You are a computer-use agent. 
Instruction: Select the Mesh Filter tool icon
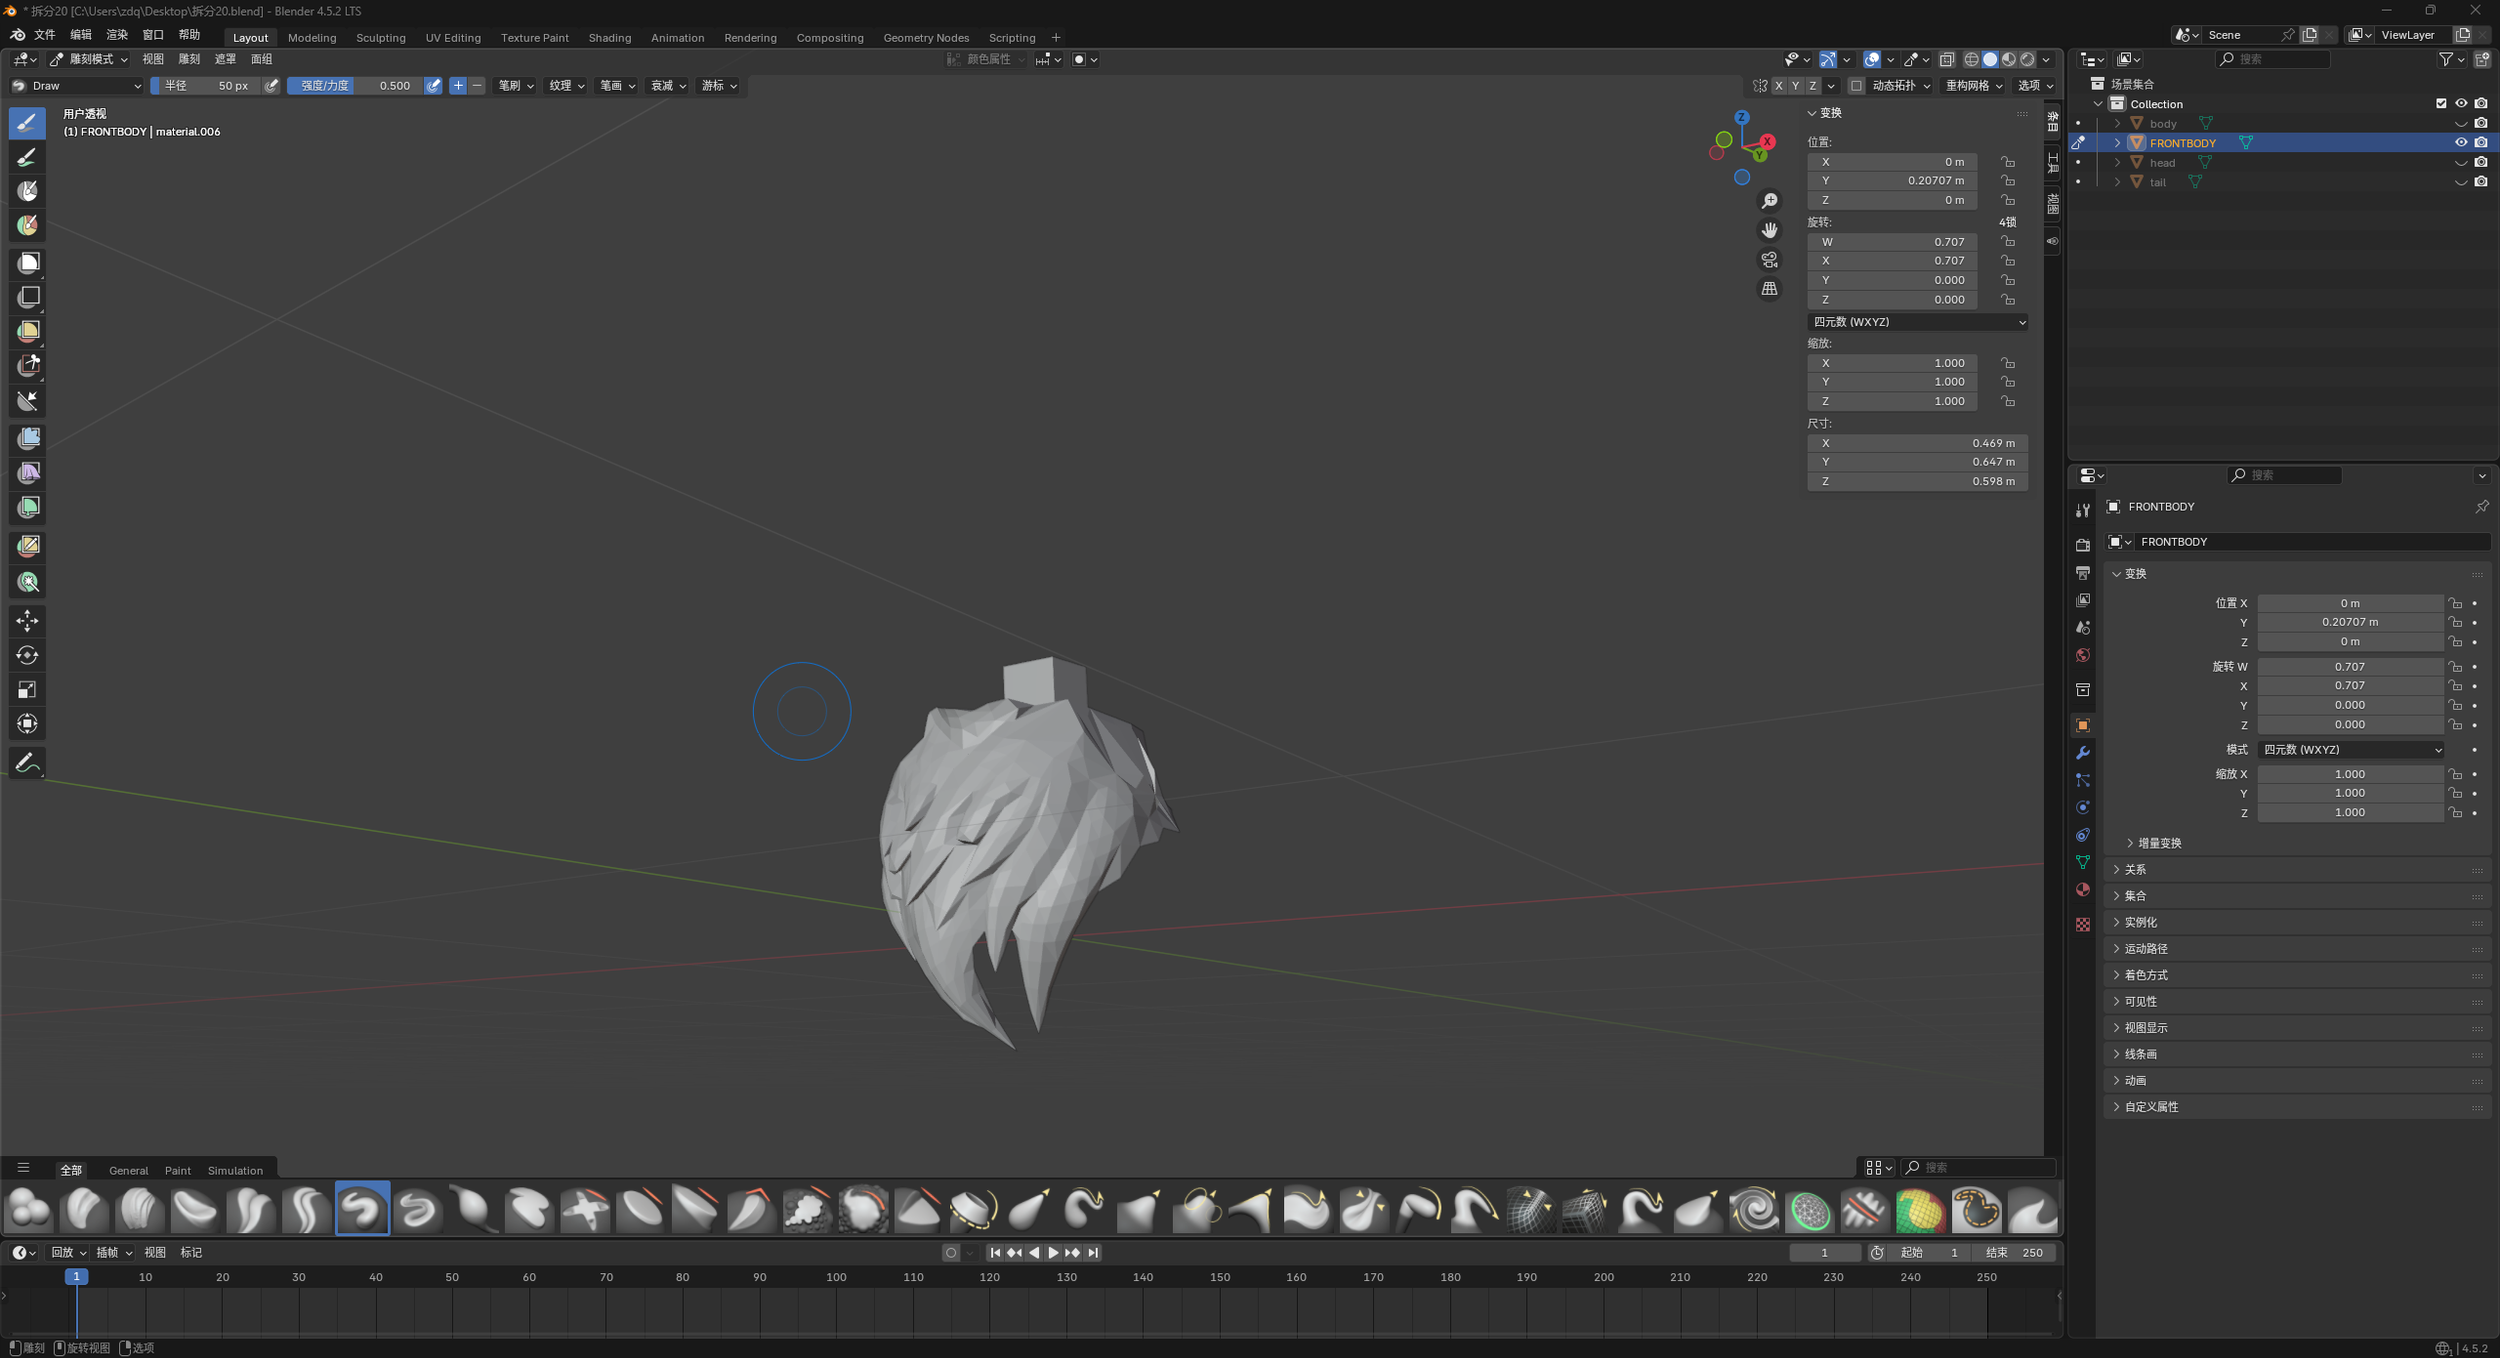[28, 438]
